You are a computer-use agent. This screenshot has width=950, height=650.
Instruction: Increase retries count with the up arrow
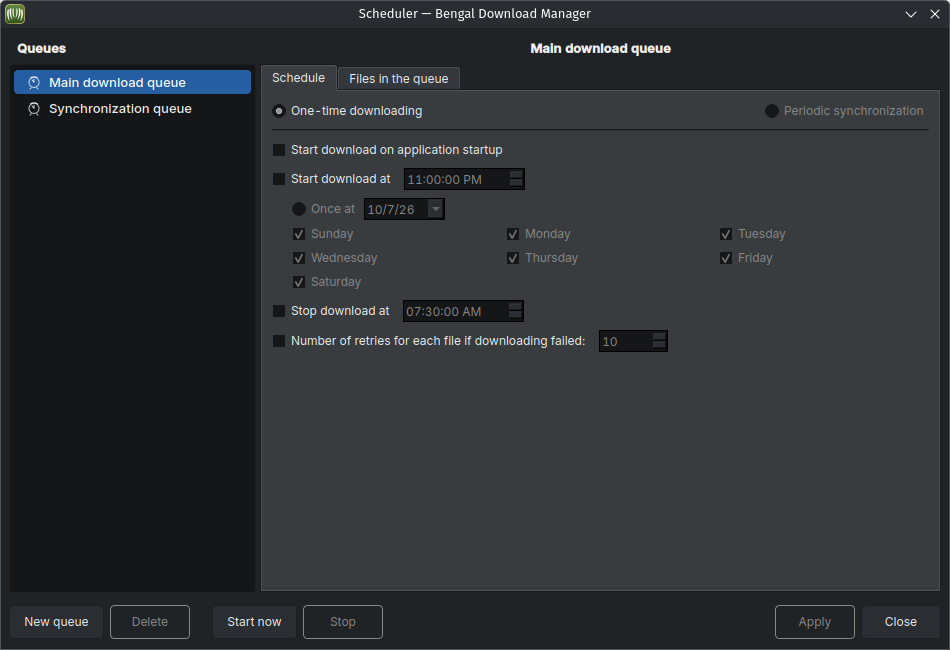click(660, 336)
